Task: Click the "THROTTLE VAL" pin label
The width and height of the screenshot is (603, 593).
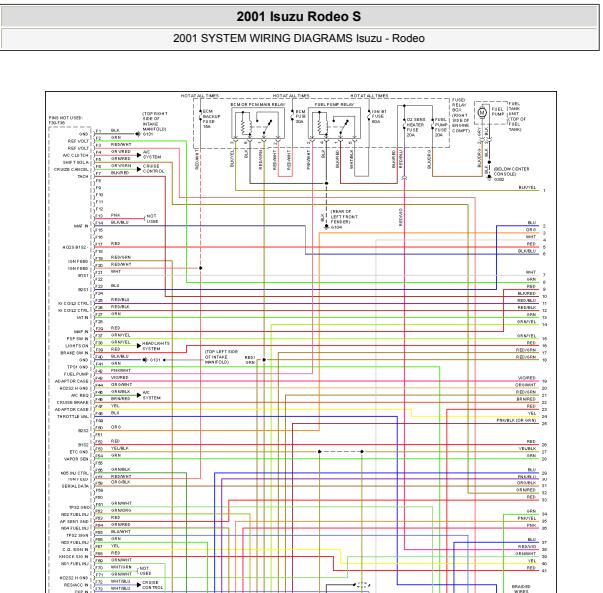Action: coord(73,416)
